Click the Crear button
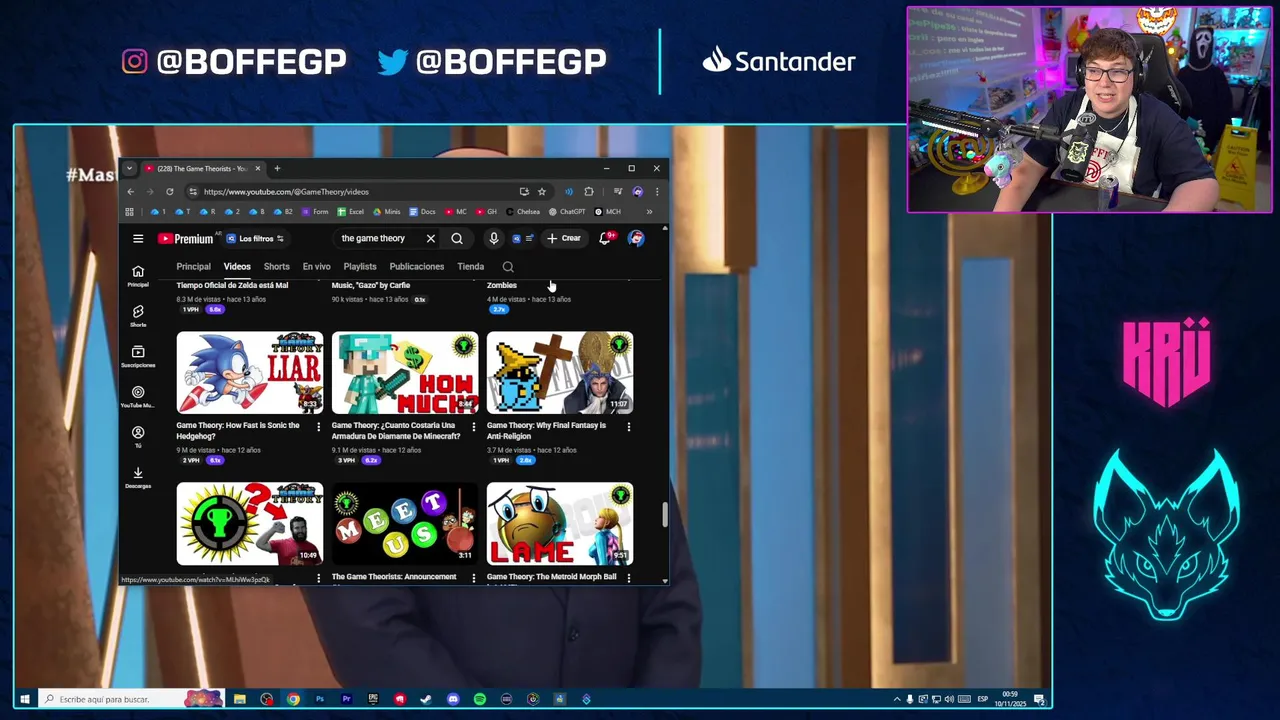 pyautogui.click(x=564, y=239)
